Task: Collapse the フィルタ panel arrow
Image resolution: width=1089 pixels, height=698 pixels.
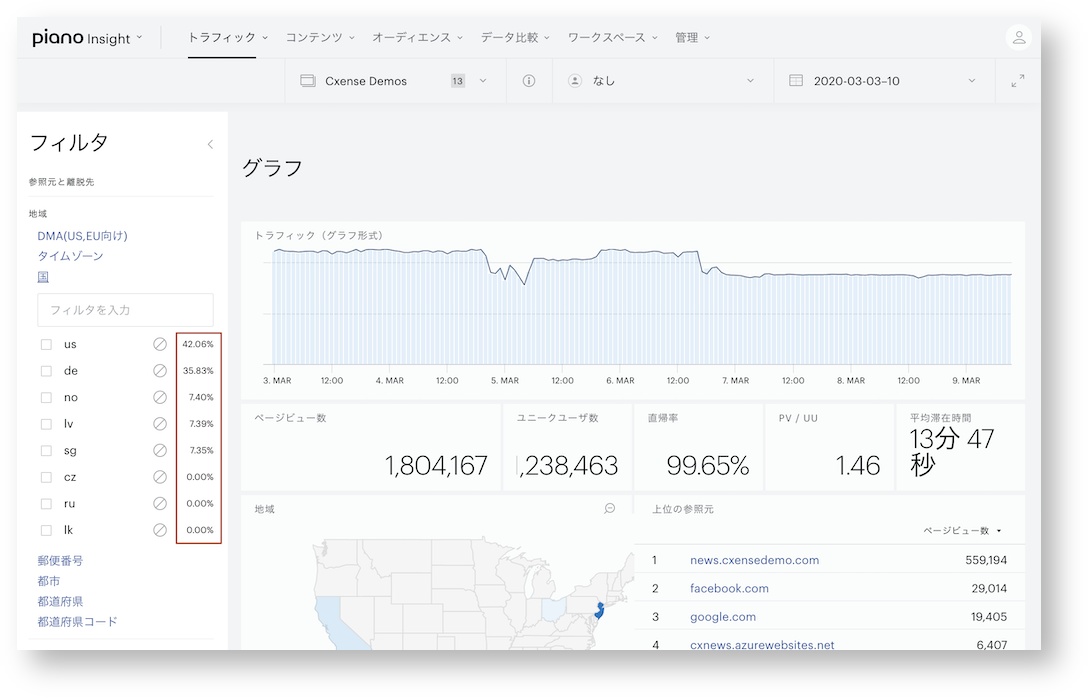Action: [210, 144]
